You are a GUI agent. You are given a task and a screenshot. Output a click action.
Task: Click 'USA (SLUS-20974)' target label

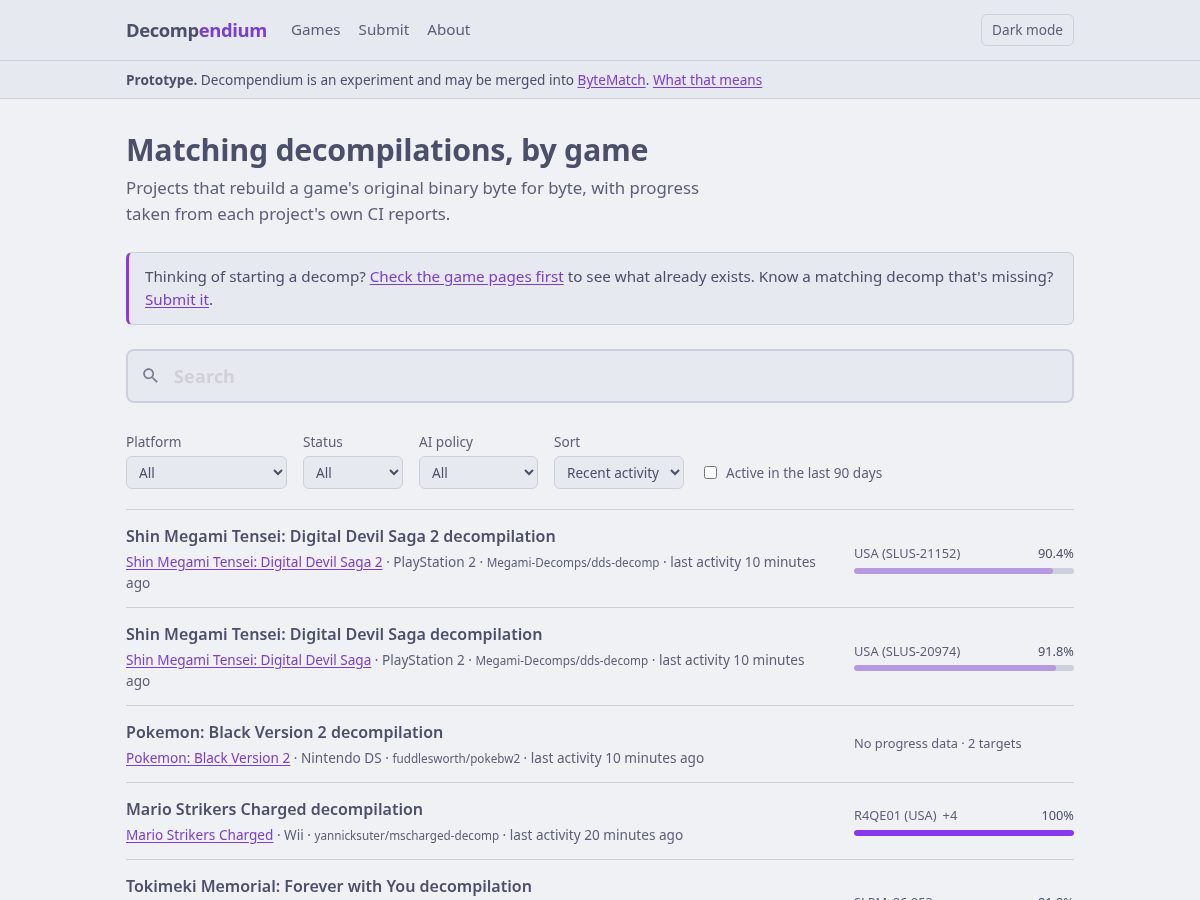point(907,652)
